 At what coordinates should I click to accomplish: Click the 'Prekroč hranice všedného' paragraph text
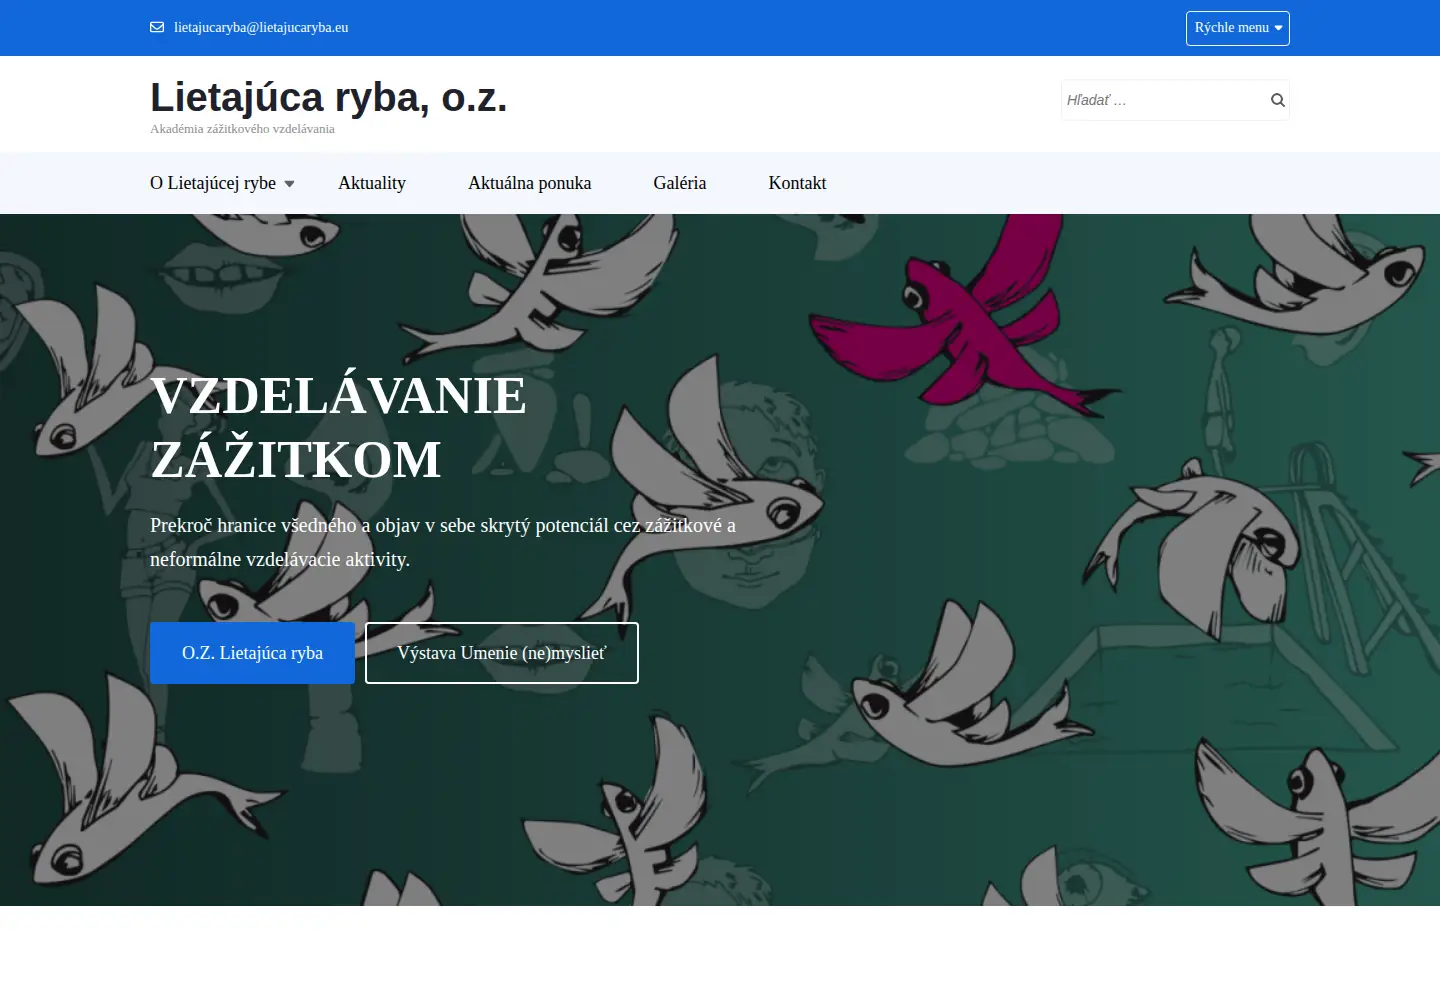443,542
